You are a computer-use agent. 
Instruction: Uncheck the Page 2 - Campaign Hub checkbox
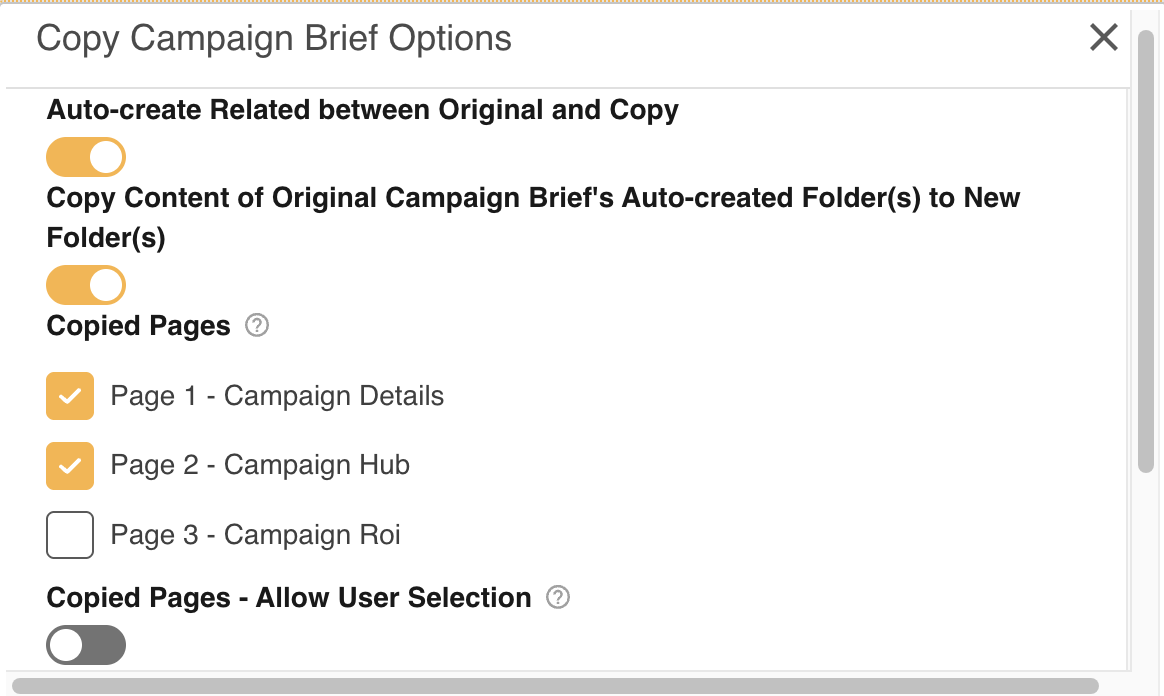70,466
